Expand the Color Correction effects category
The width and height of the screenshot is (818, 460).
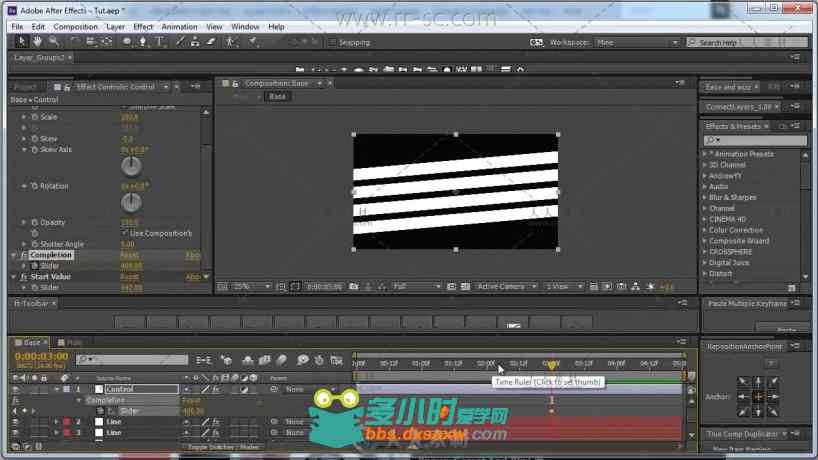click(705, 230)
